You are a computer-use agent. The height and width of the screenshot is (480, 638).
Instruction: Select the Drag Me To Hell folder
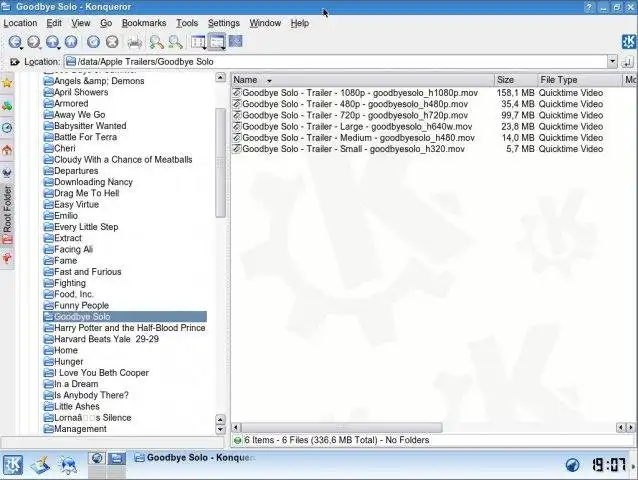pyautogui.click(x=81, y=193)
